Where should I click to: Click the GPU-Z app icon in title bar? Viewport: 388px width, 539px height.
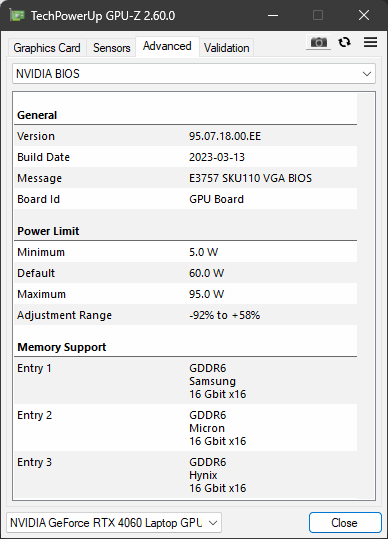click(17, 15)
